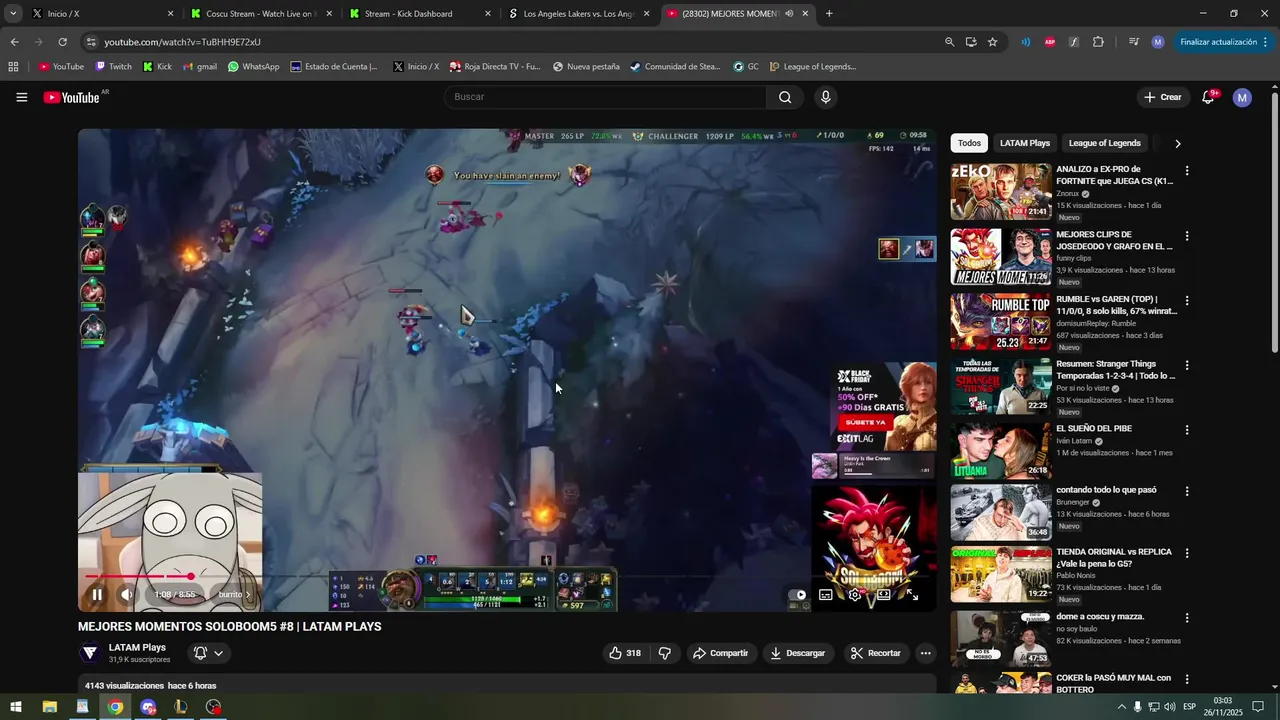Start voice search with microphone icon
The image size is (1280, 720).
826,97
